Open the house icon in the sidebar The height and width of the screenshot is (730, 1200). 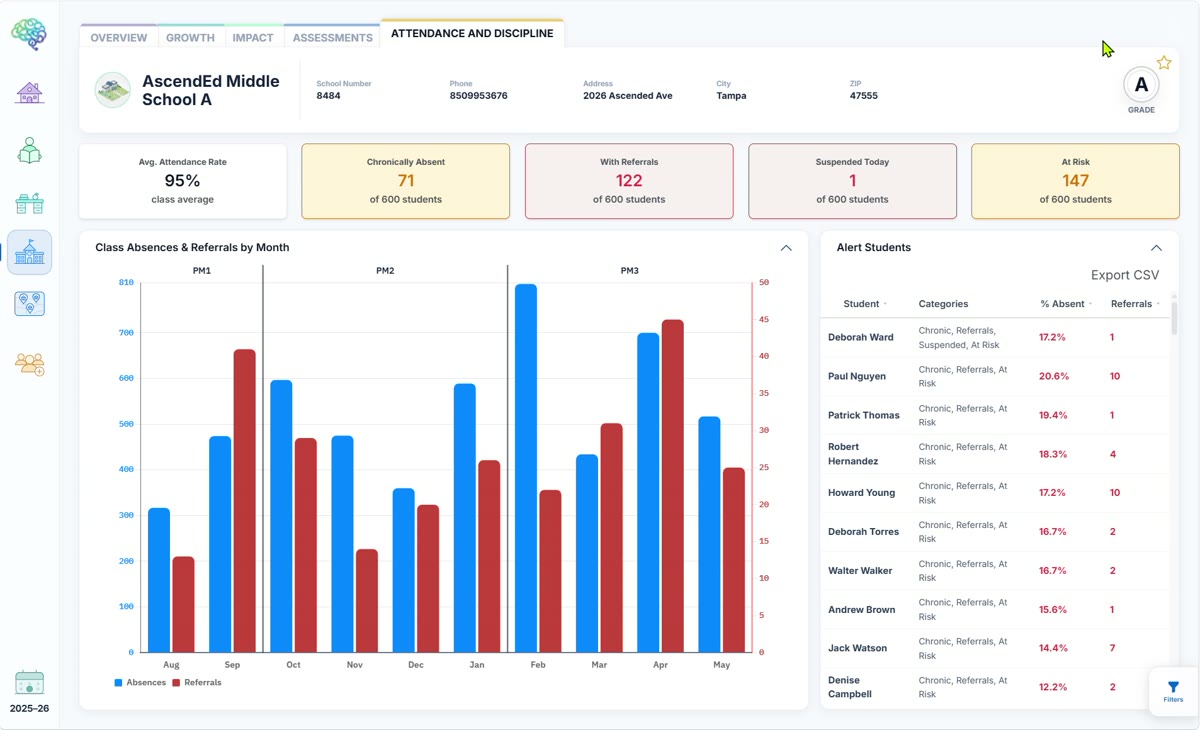29,93
